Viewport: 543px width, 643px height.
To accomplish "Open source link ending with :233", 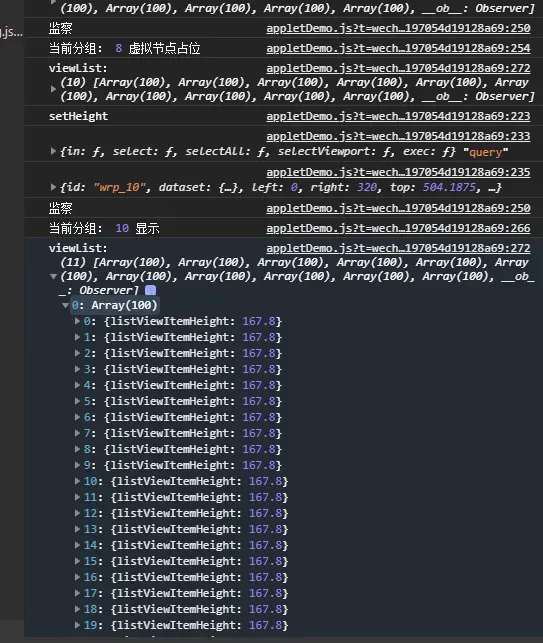I will click(x=398, y=136).
